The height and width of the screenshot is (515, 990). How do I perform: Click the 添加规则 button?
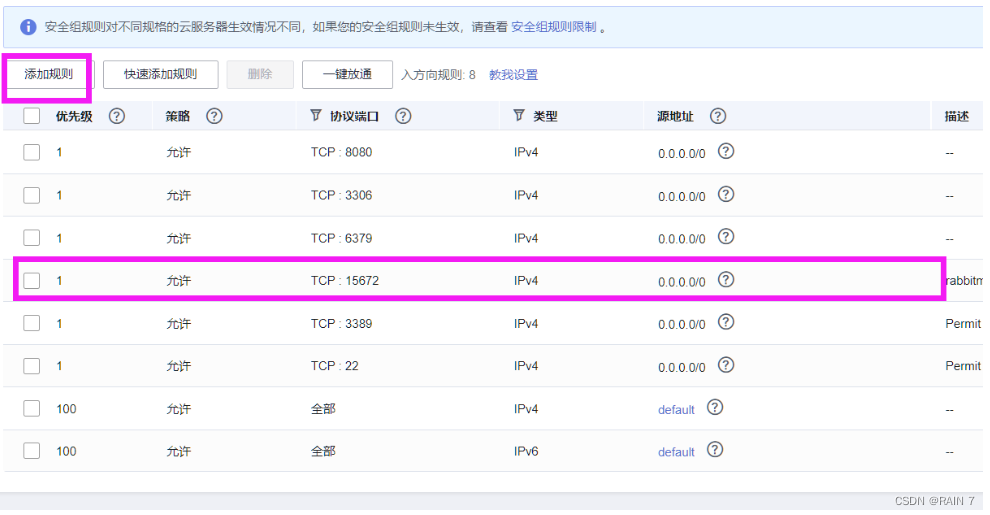[48, 74]
